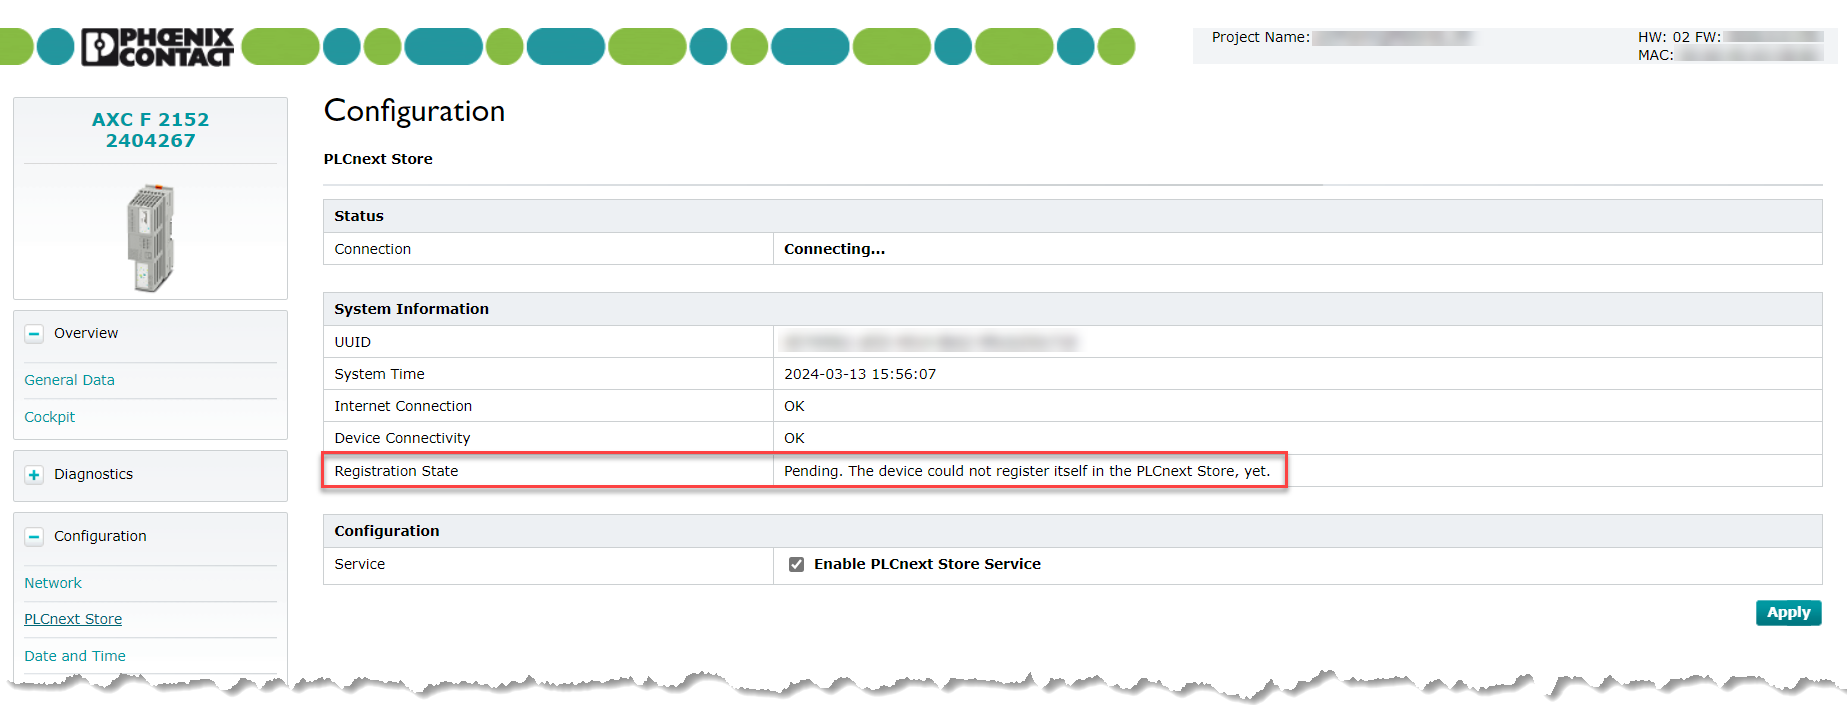1847x705 pixels.
Task: Click the Configuration section label in sidebar
Action: coord(100,536)
